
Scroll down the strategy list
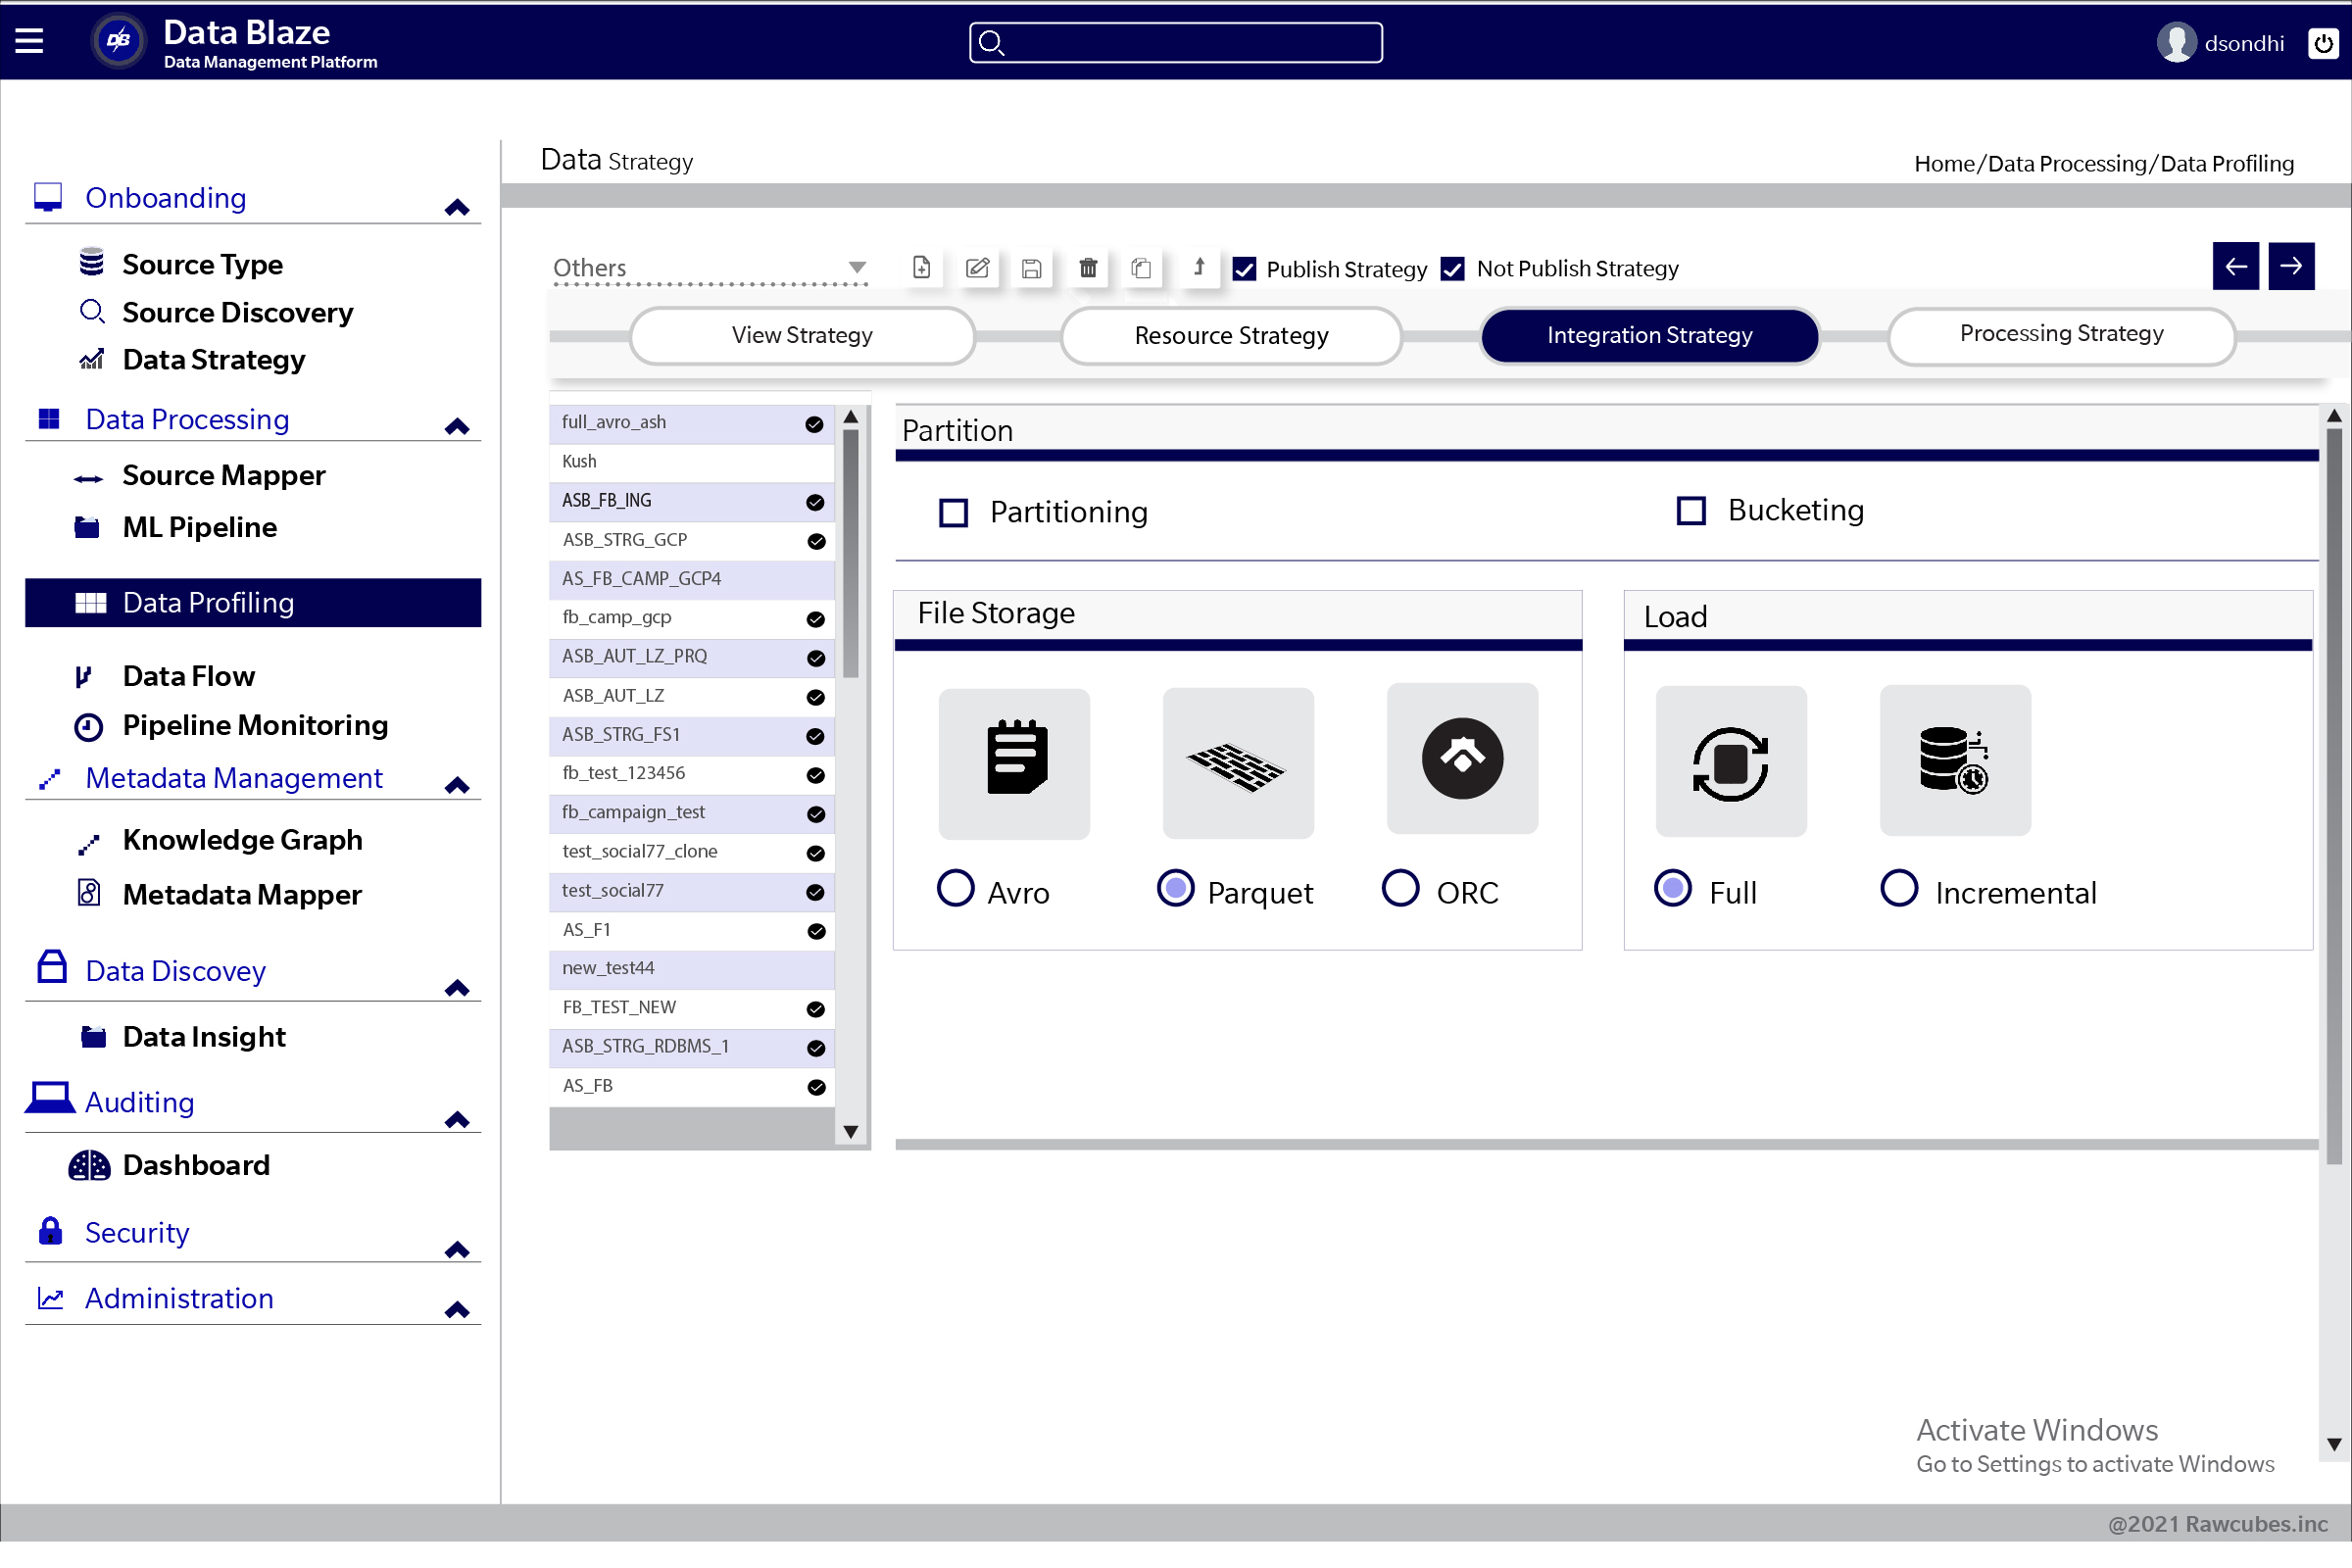851,1129
